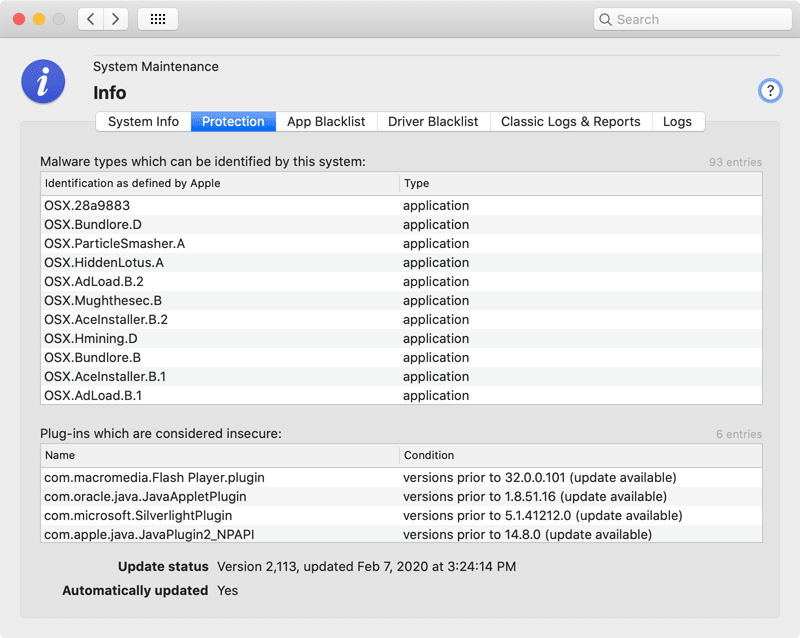Click the 'application' type for OSX.28a9883
800x638 pixels.
[436, 206]
